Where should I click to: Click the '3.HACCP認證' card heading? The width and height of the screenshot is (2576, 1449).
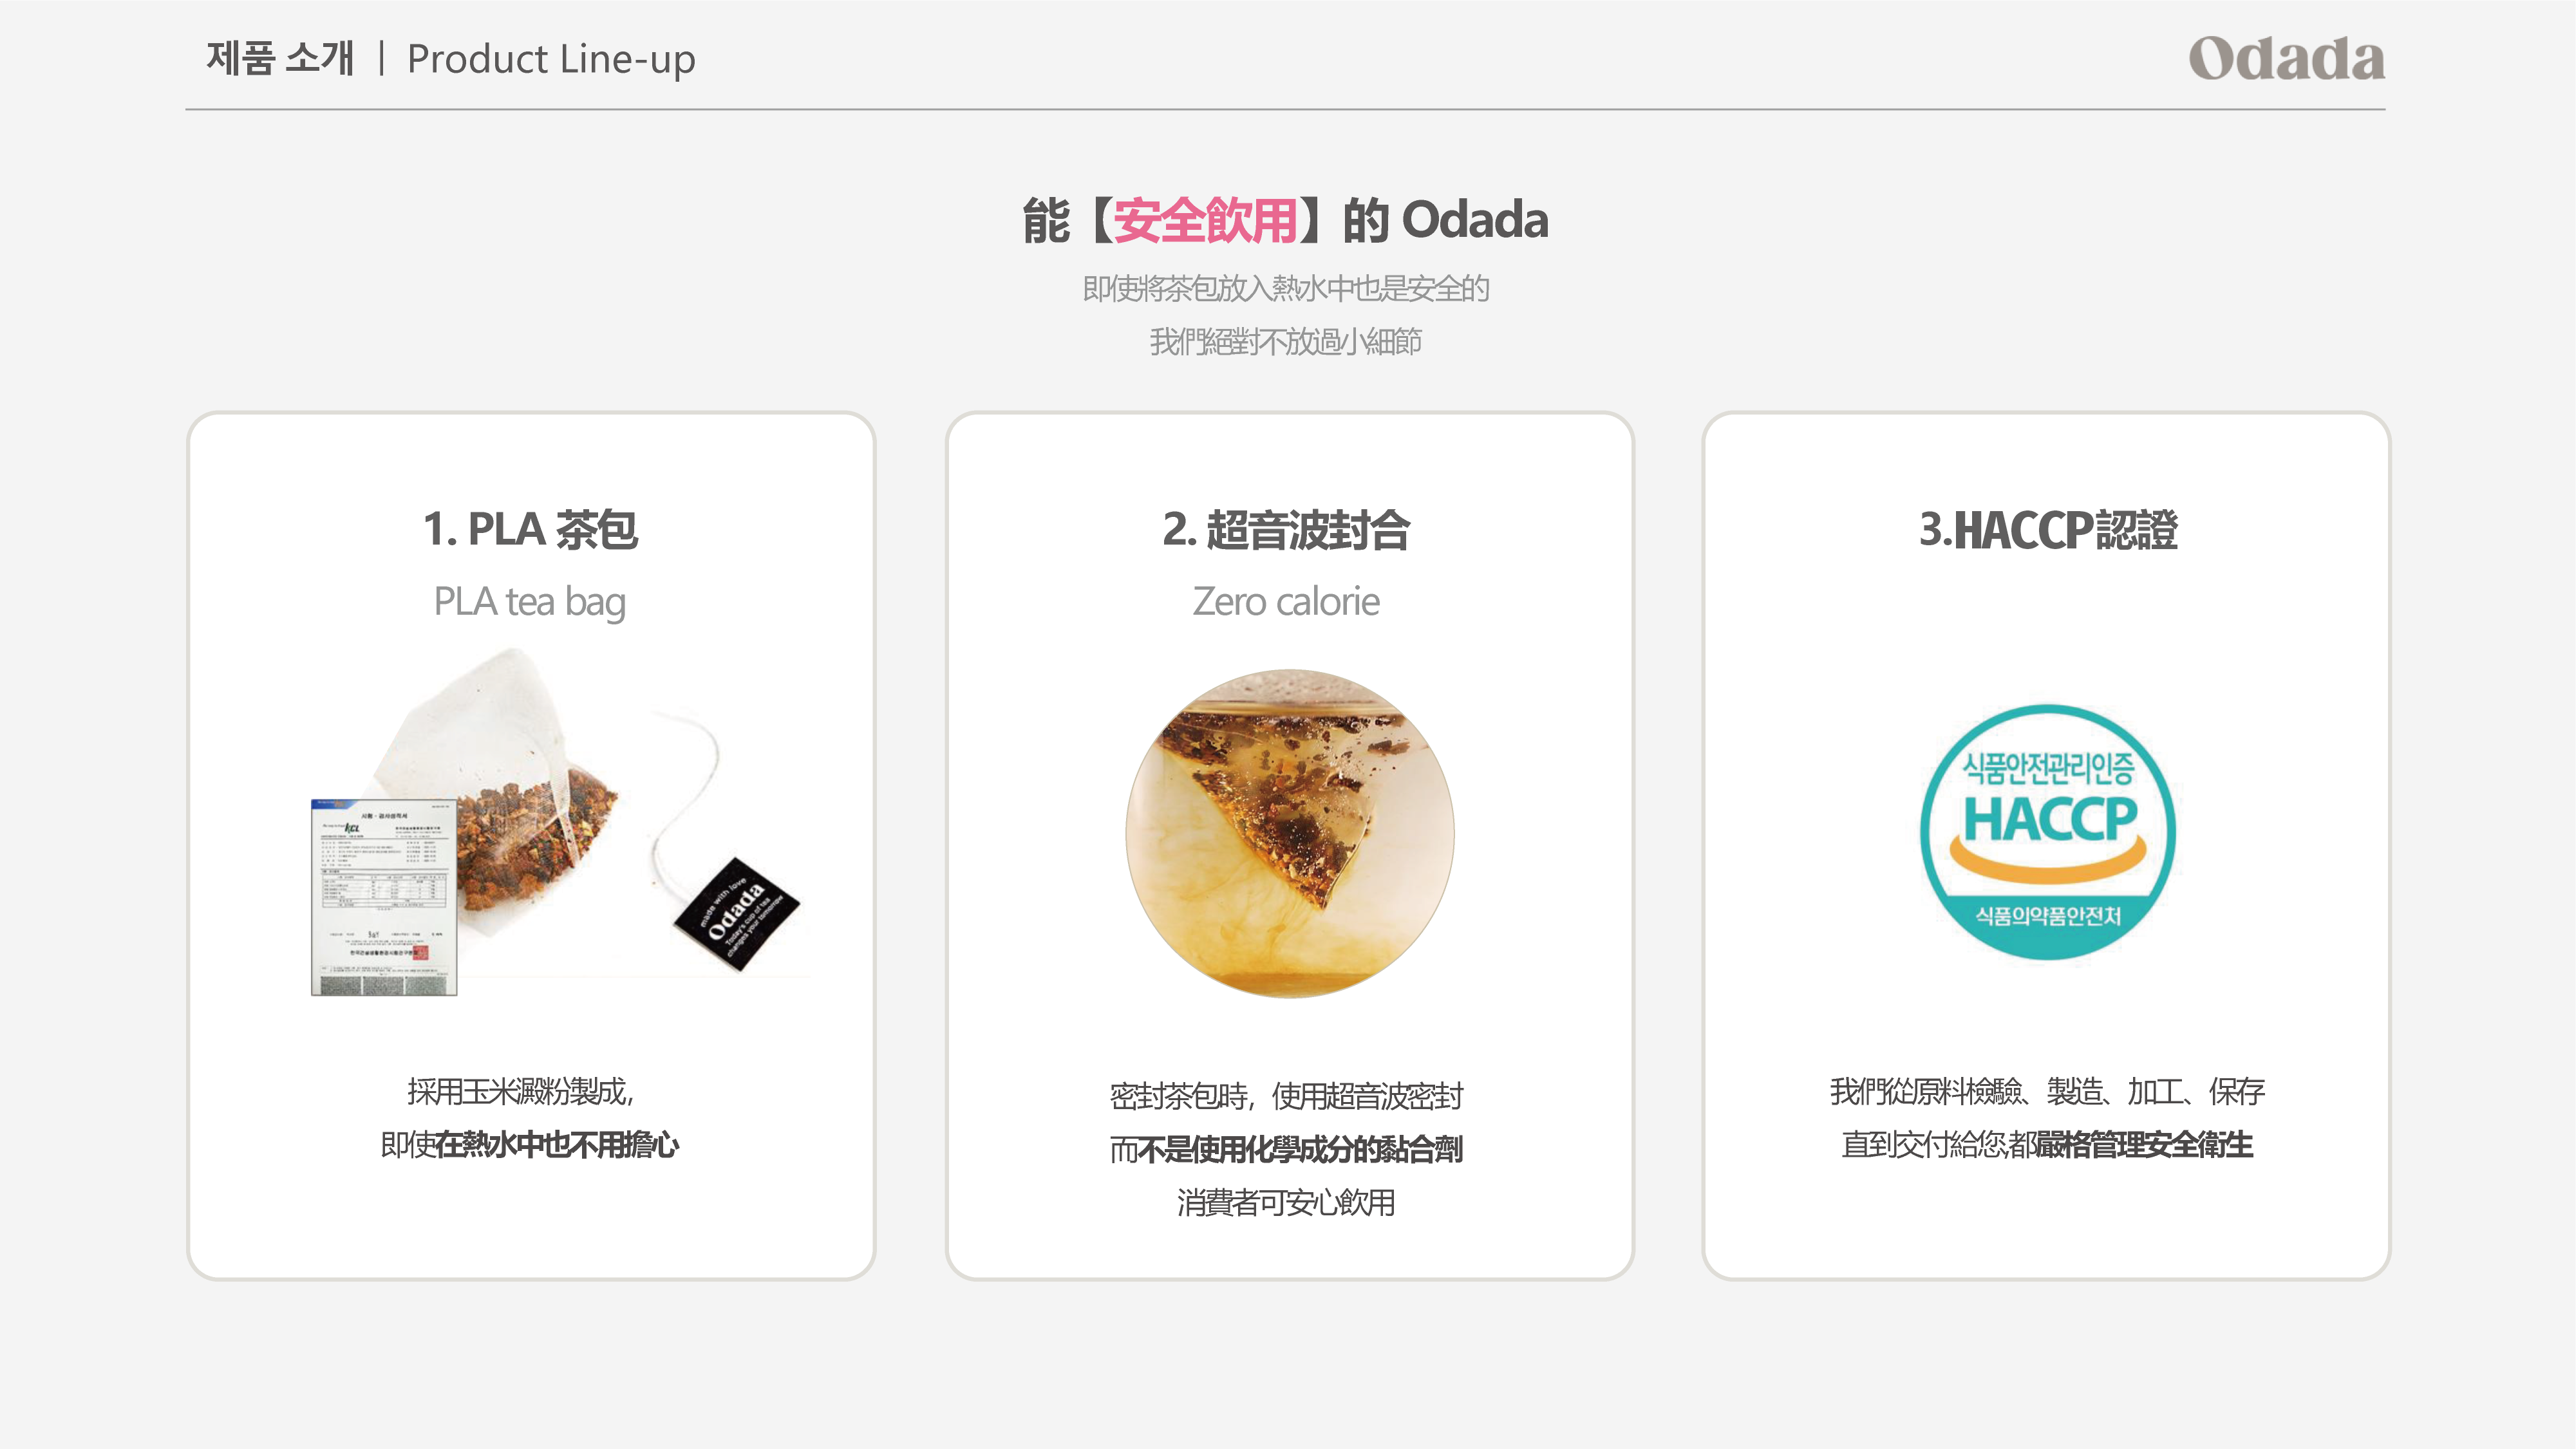click(x=2048, y=529)
